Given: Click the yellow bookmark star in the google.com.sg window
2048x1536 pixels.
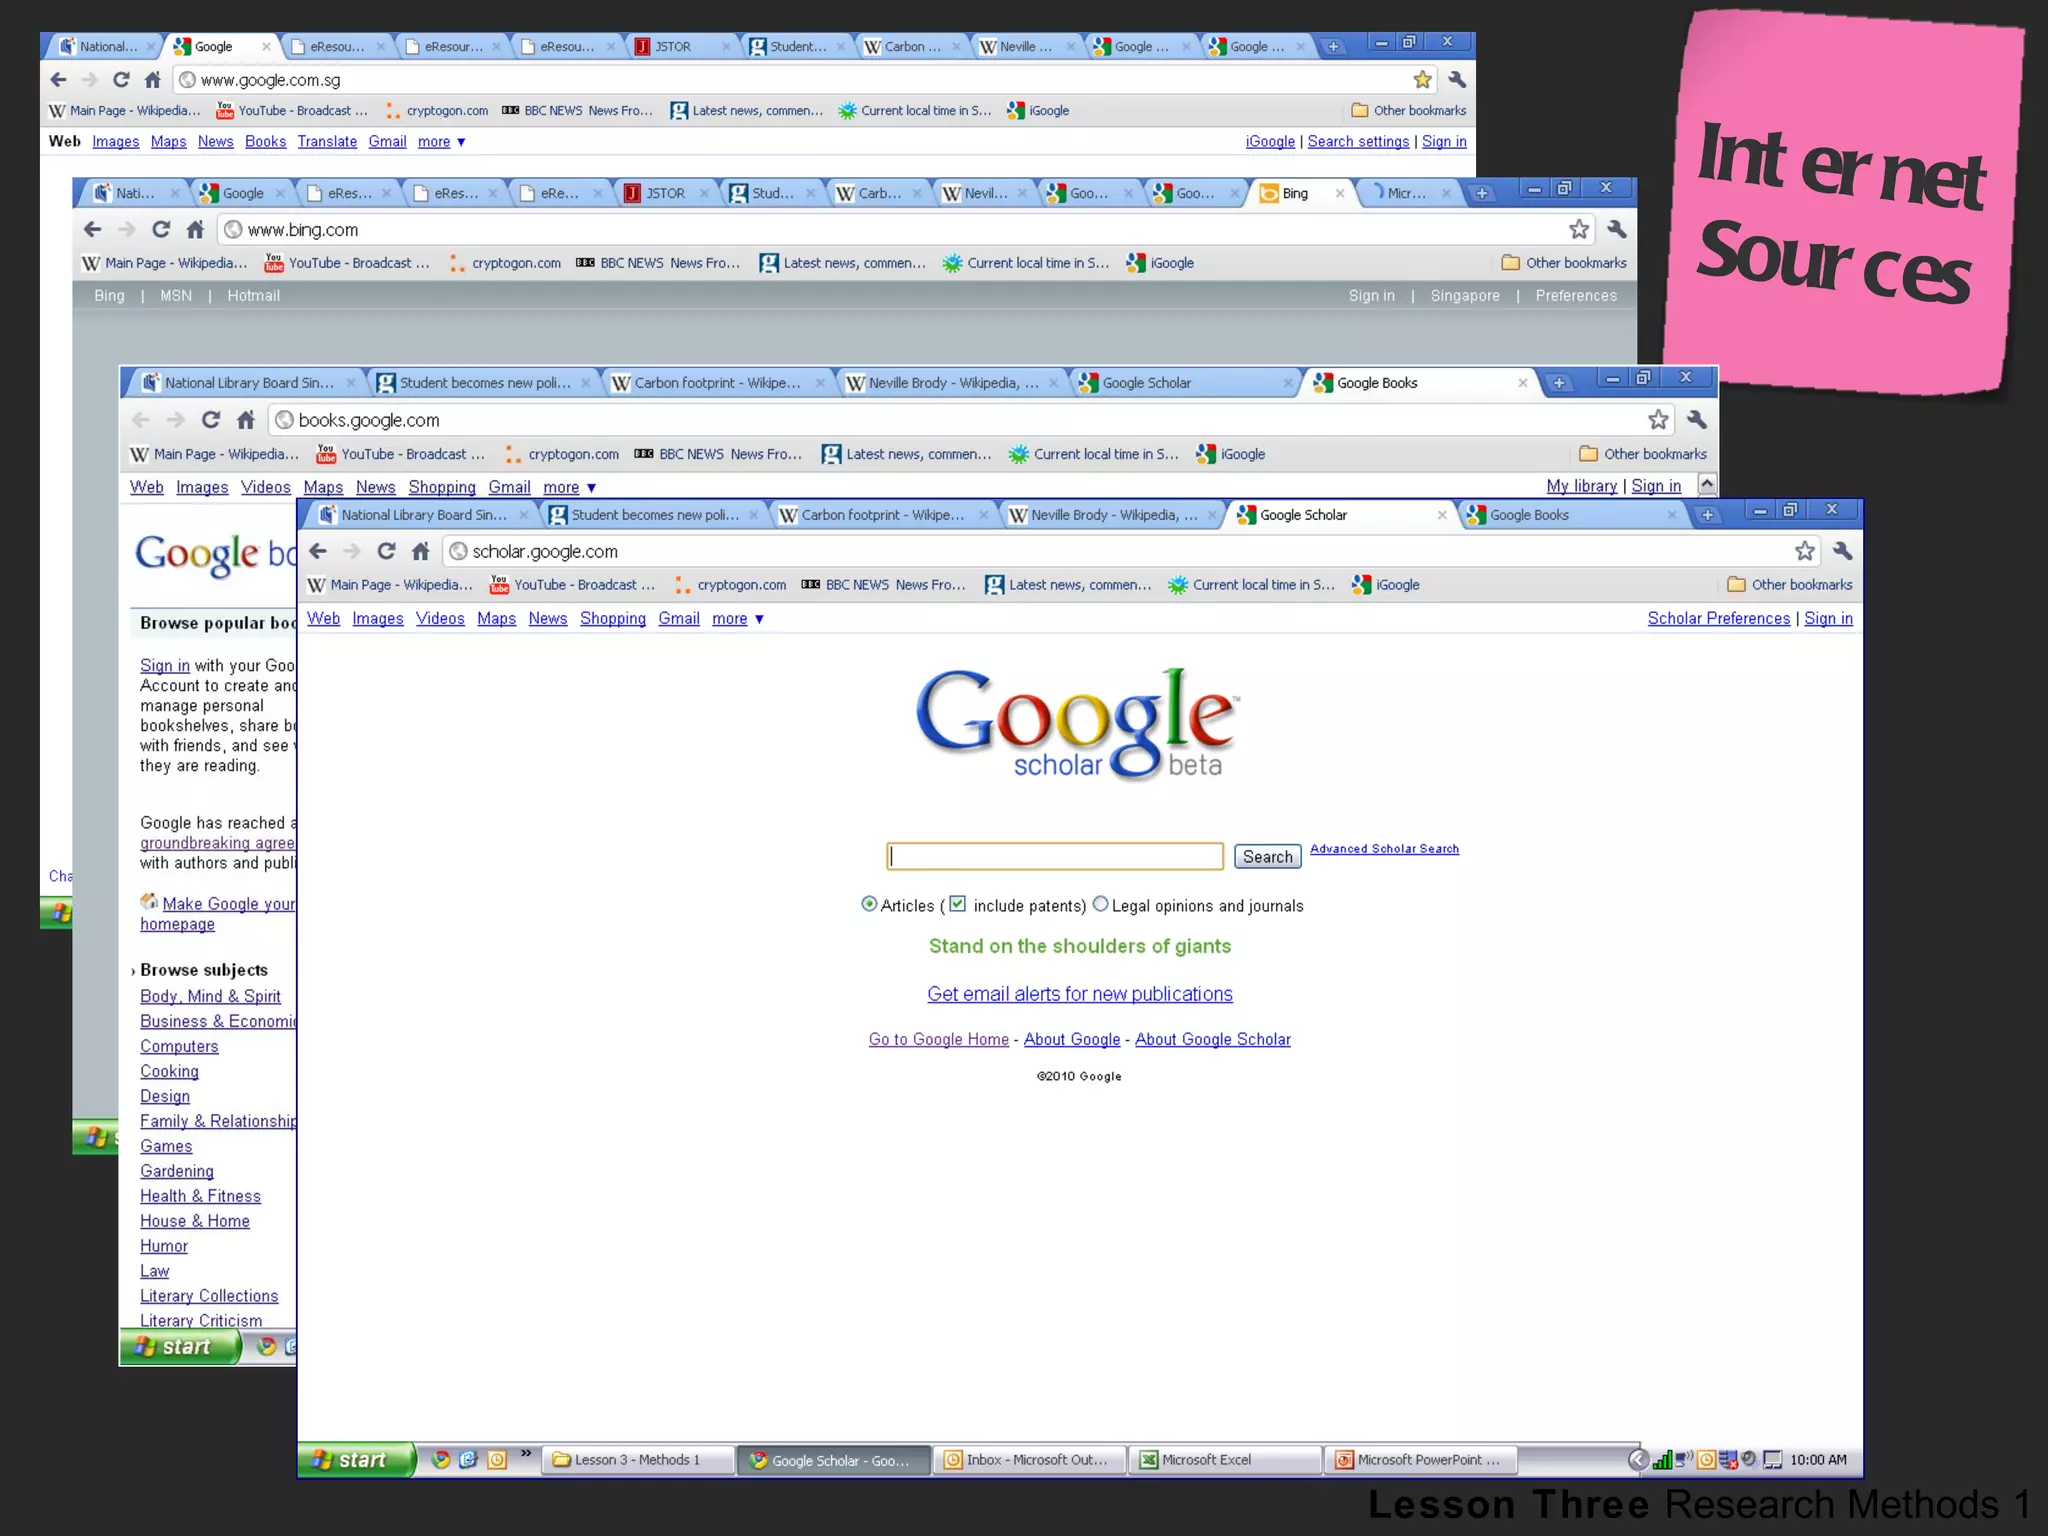Looking at the screenshot, I should 1423,80.
